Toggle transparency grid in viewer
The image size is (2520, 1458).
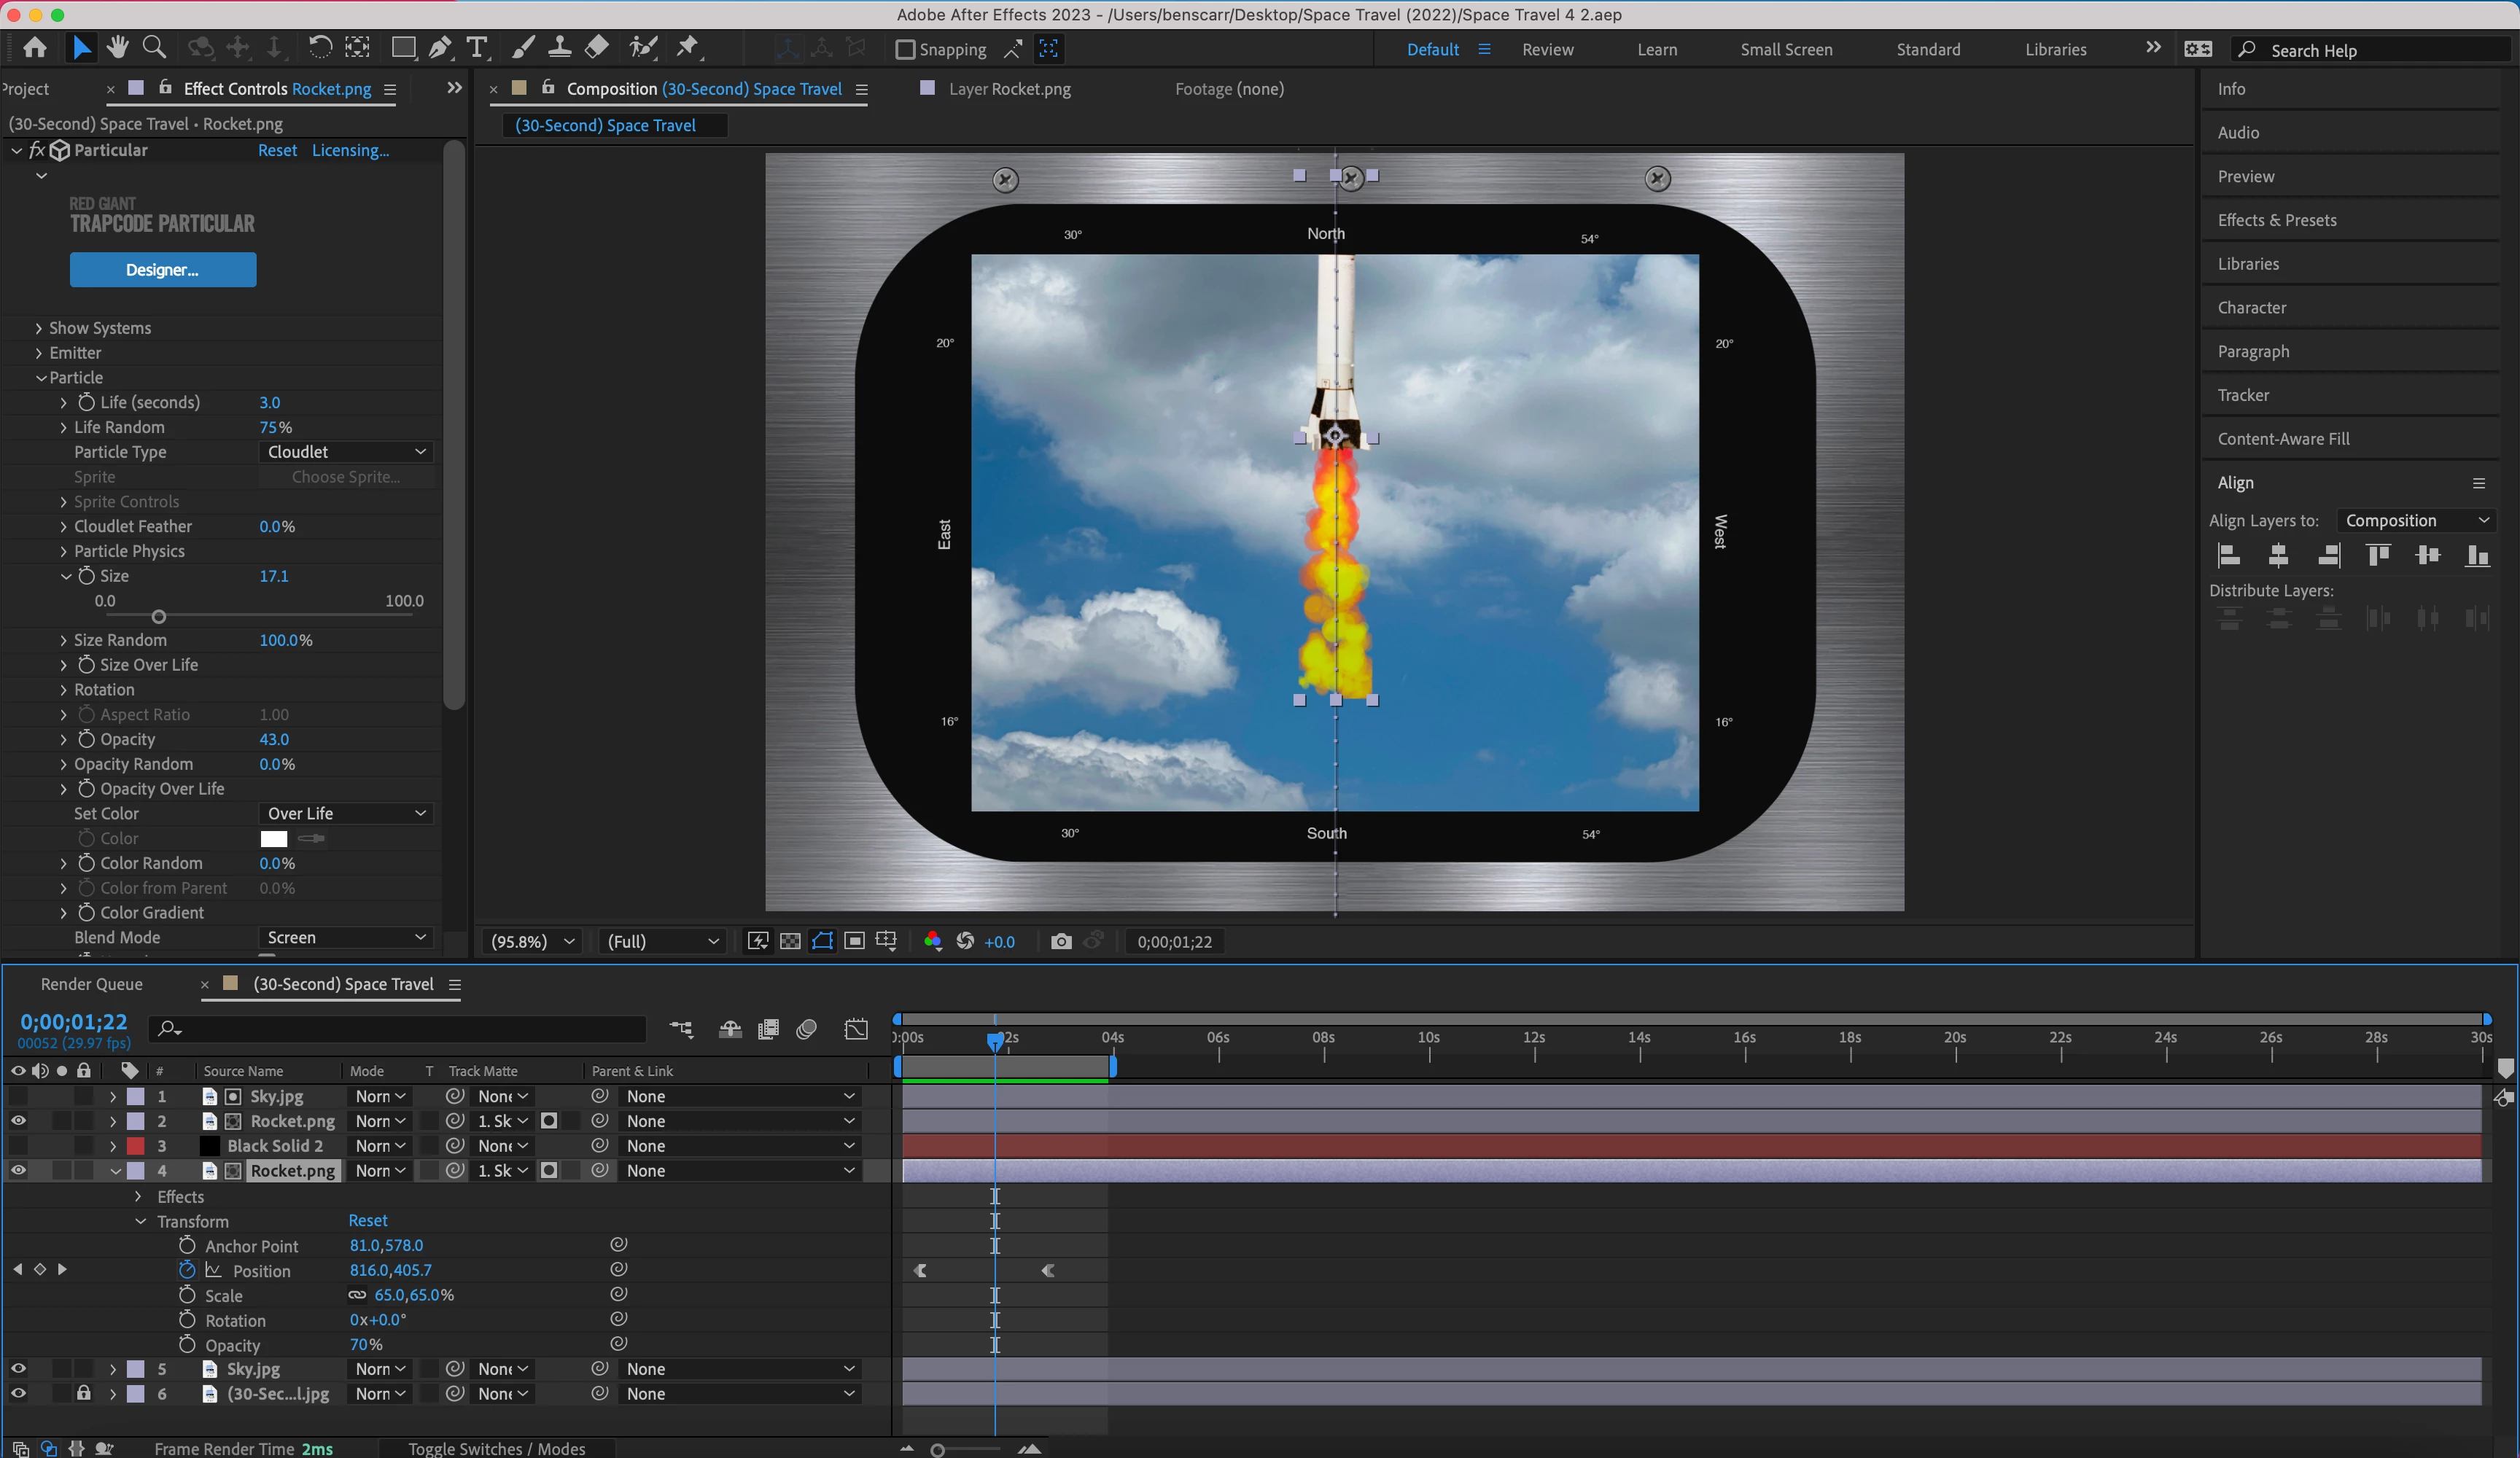point(790,941)
